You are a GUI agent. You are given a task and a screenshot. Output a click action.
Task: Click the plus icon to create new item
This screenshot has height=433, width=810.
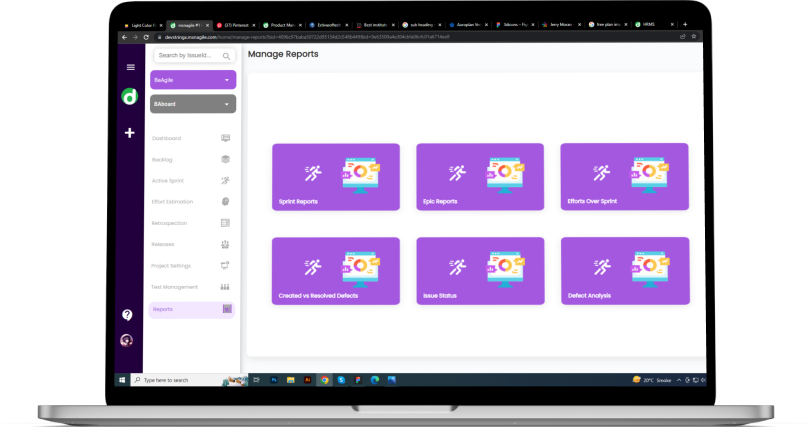tap(130, 133)
